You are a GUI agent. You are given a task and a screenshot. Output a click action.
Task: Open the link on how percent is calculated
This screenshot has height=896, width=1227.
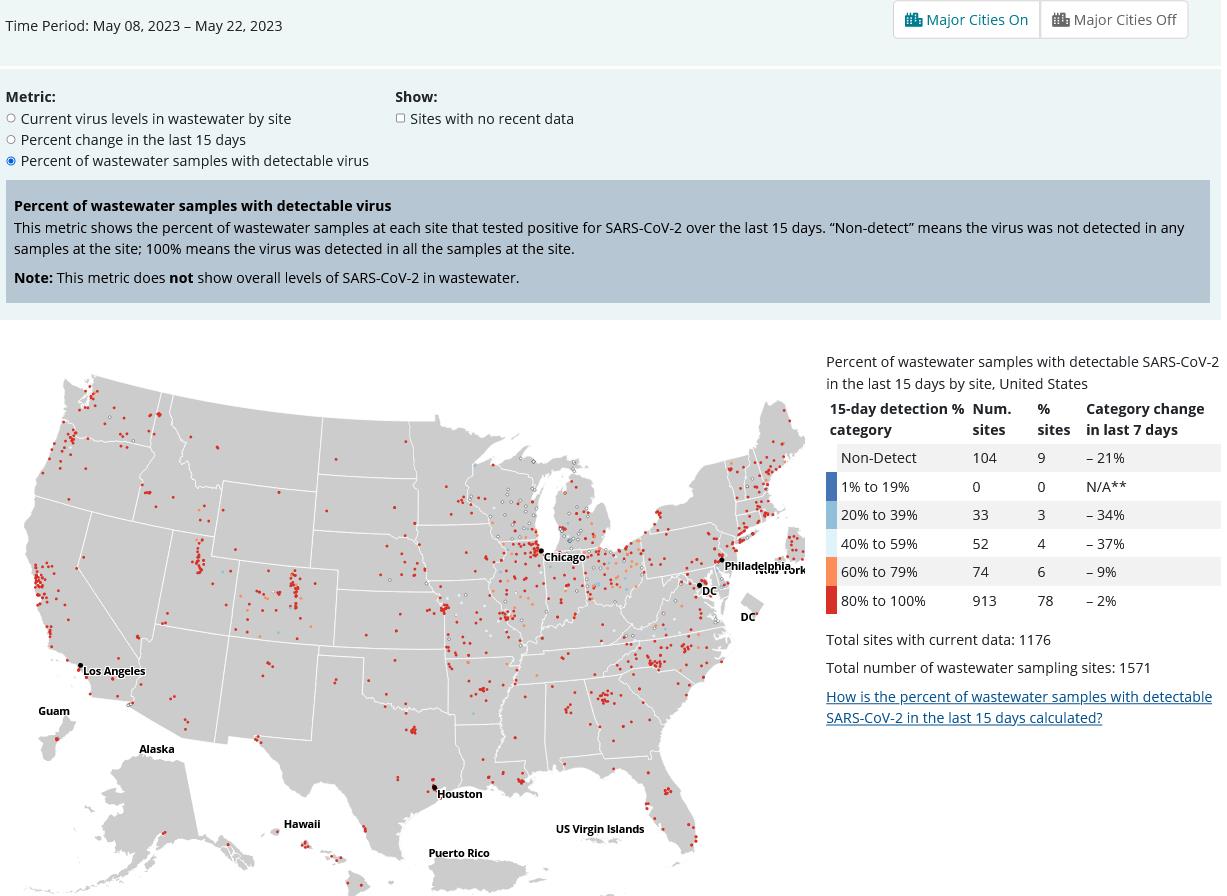(1019, 707)
